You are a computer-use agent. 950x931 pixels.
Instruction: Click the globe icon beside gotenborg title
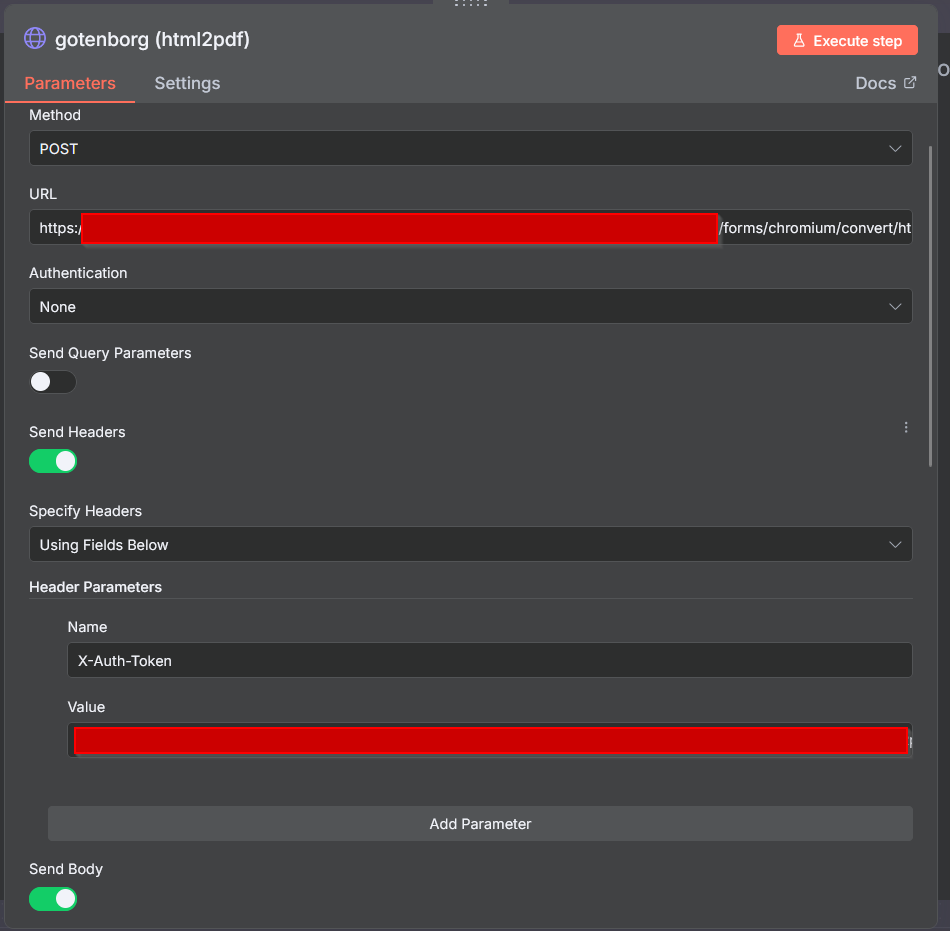pos(35,39)
